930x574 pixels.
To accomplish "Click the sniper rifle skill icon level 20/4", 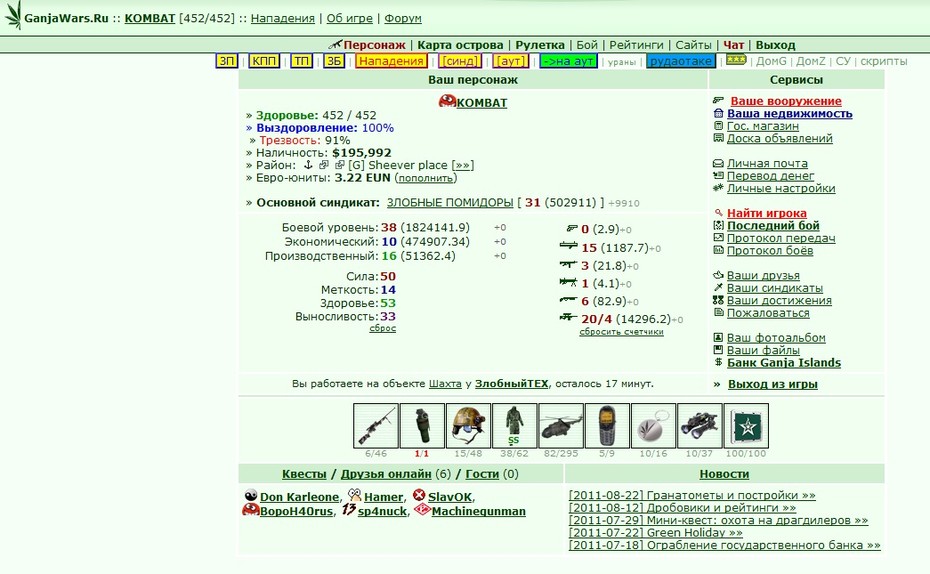I will click(x=568, y=317).
